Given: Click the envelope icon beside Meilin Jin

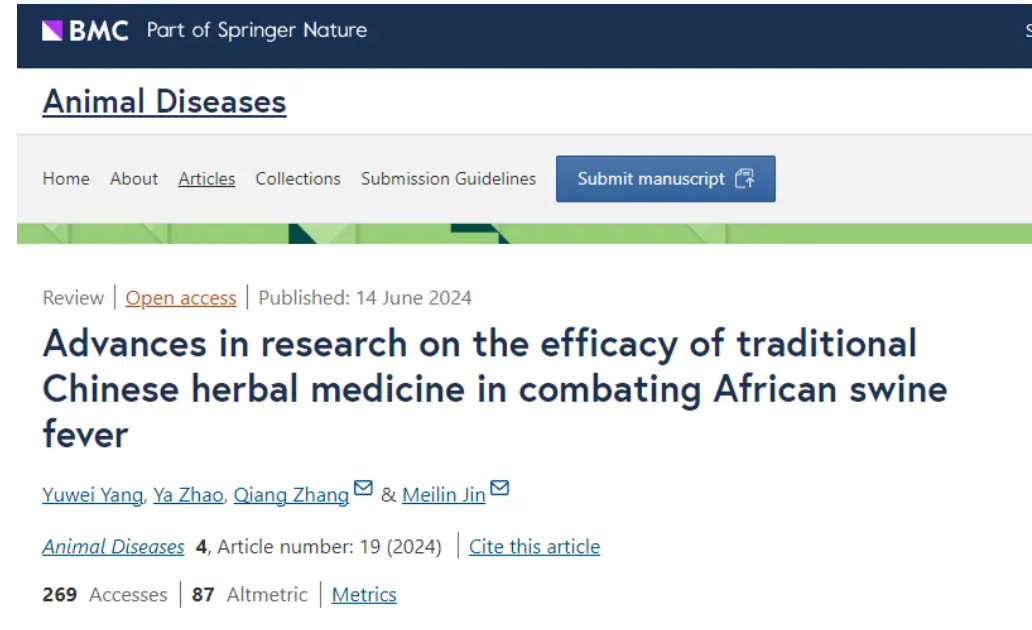Looking at the screenshot, I should (500, 488).
